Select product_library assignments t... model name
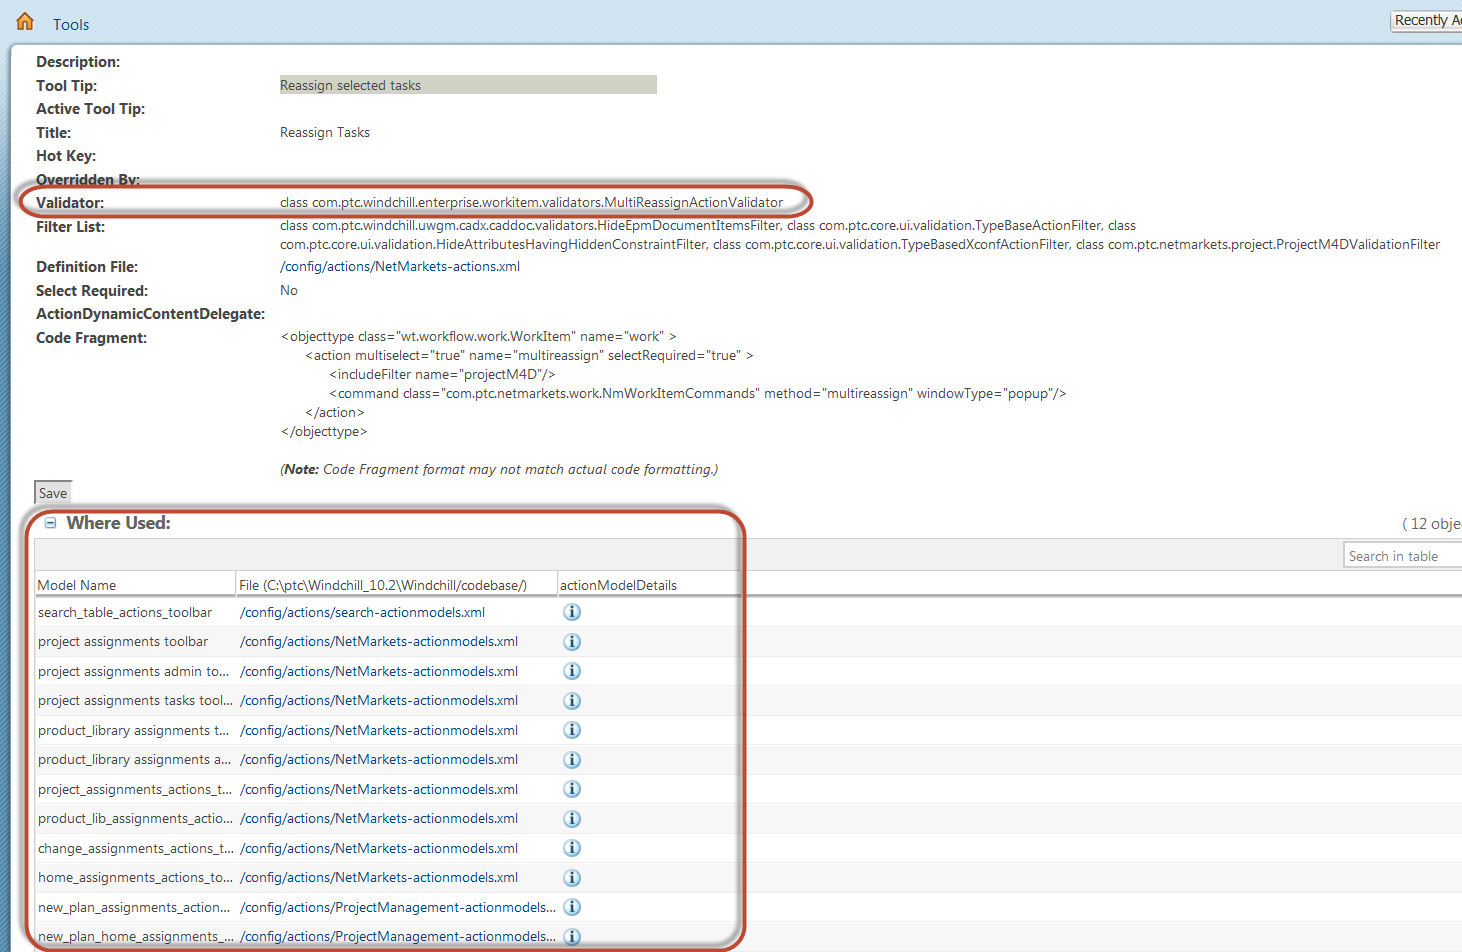This screenshot has height=952, width=1462. 133,730
